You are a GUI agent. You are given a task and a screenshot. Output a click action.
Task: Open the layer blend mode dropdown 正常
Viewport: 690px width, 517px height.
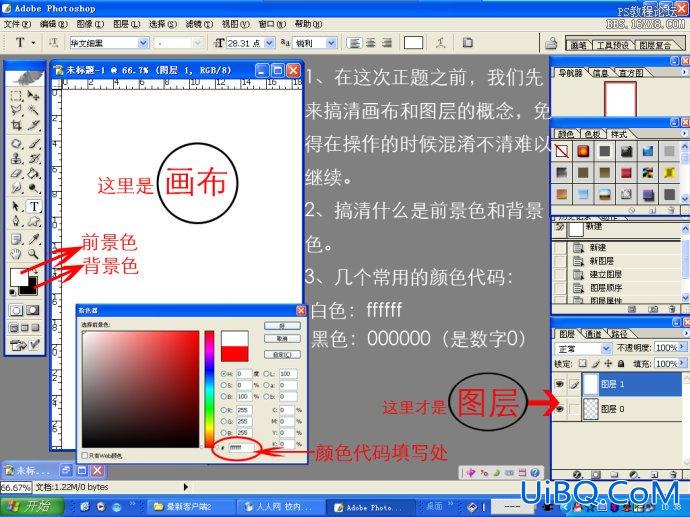coord(606,348)
